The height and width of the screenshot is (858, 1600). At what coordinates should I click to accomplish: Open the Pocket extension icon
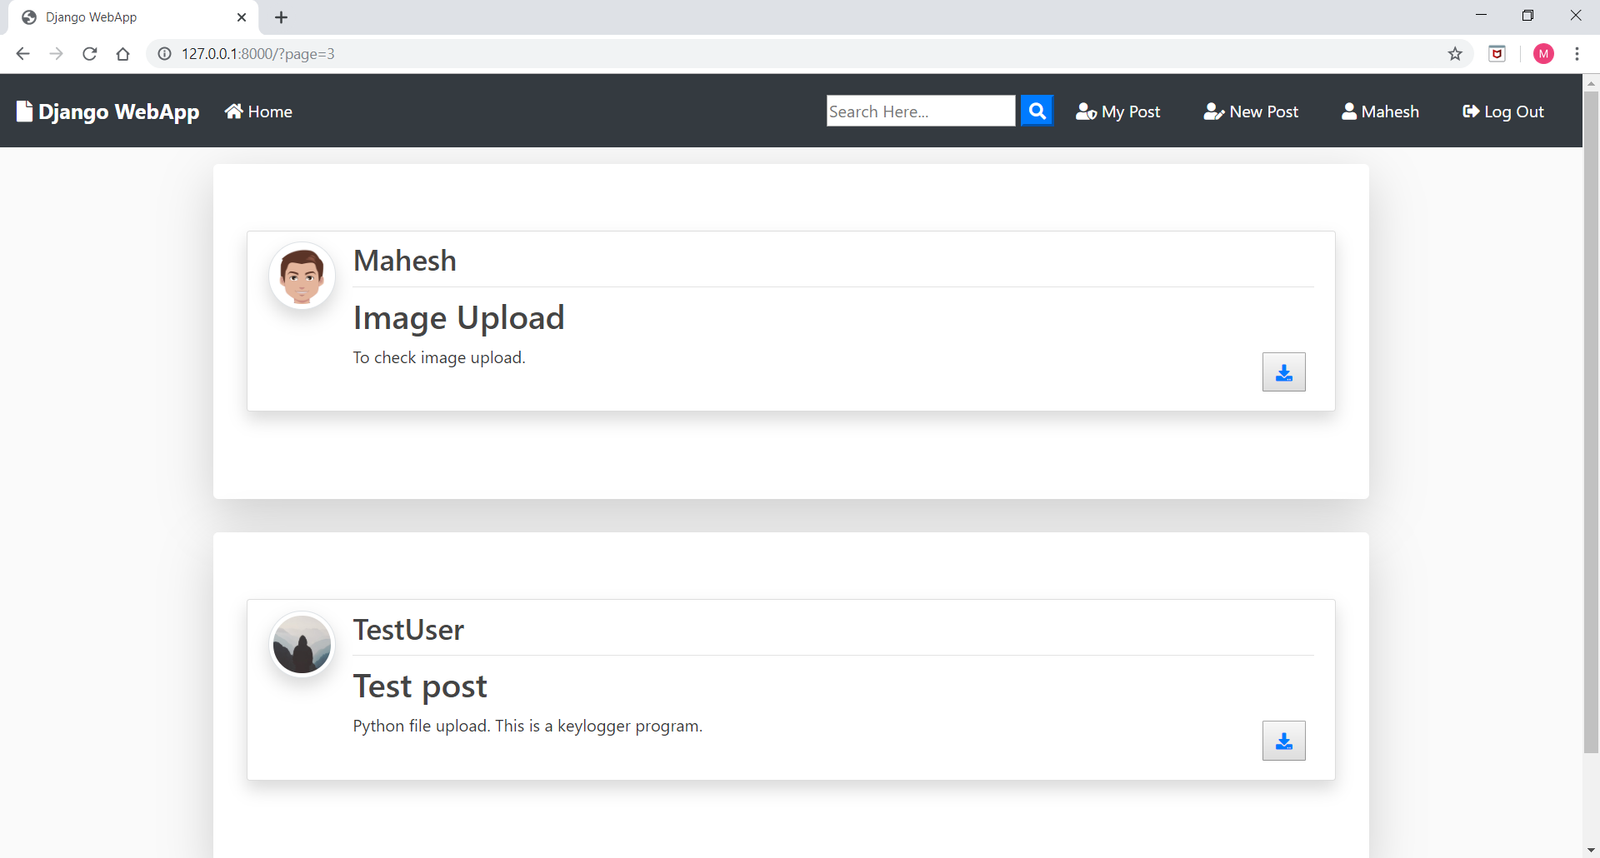(x=1497, y=54)
